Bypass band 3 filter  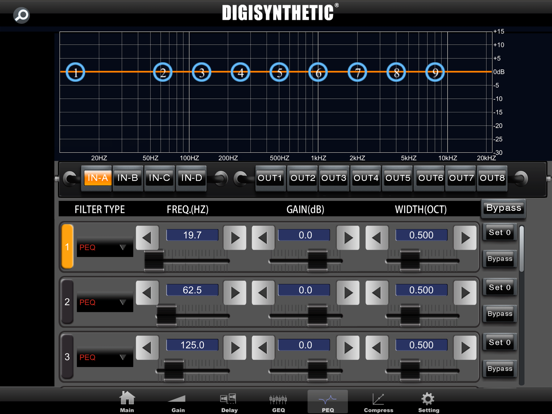tap(500, 369)
